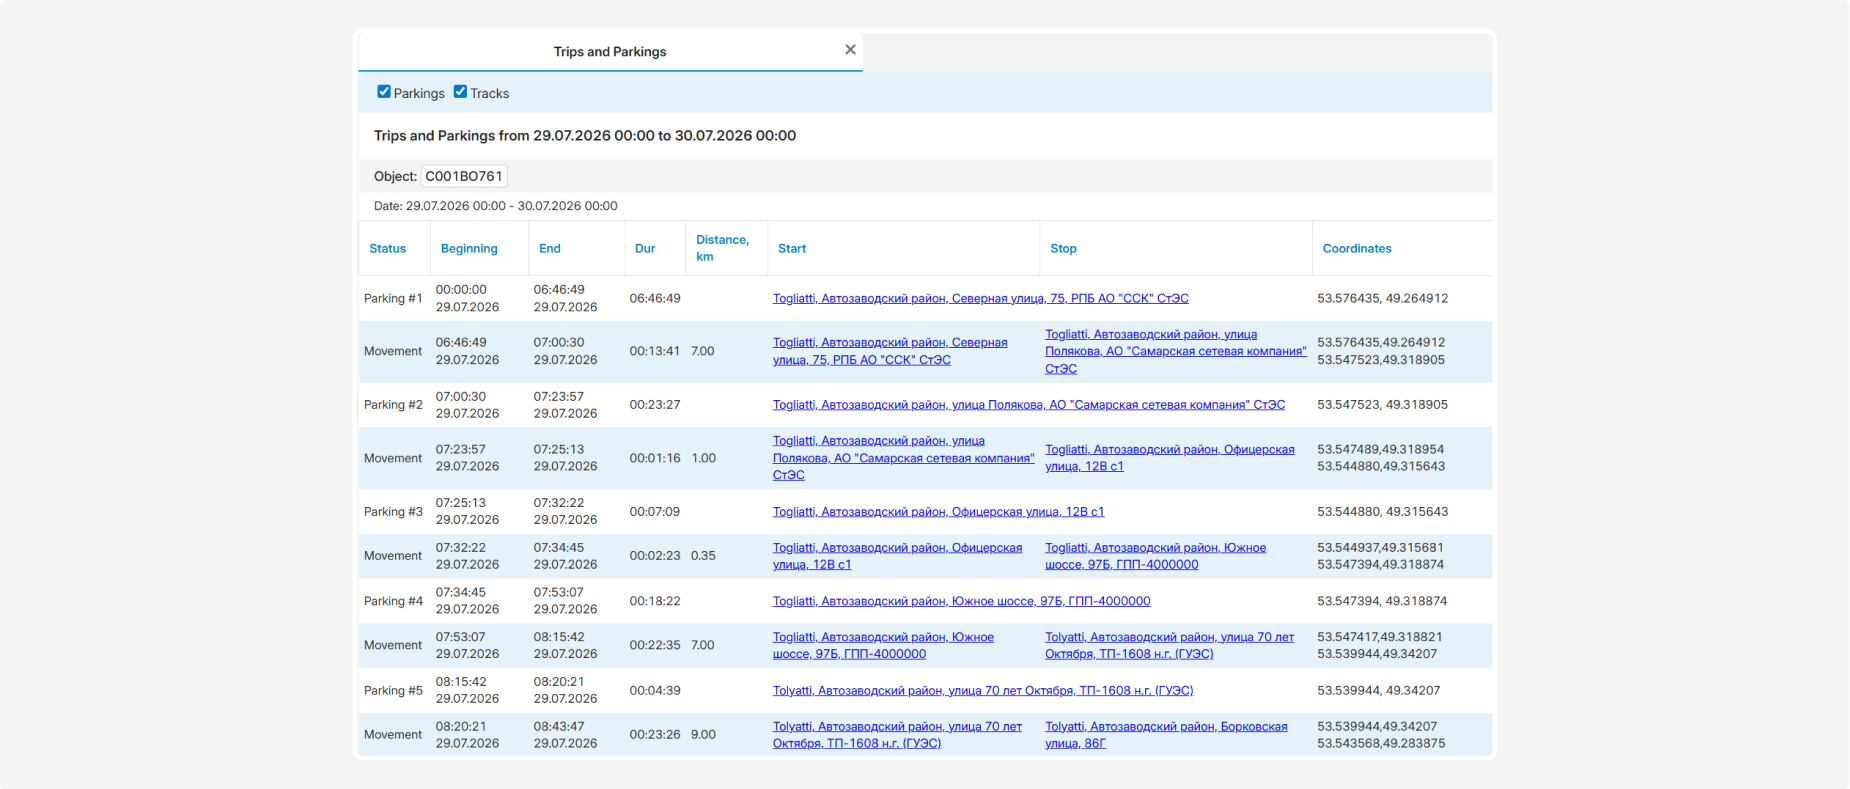Toggle the Parkings checkbox
Screen dimensions: 1850x789
(x=384, y=92)
